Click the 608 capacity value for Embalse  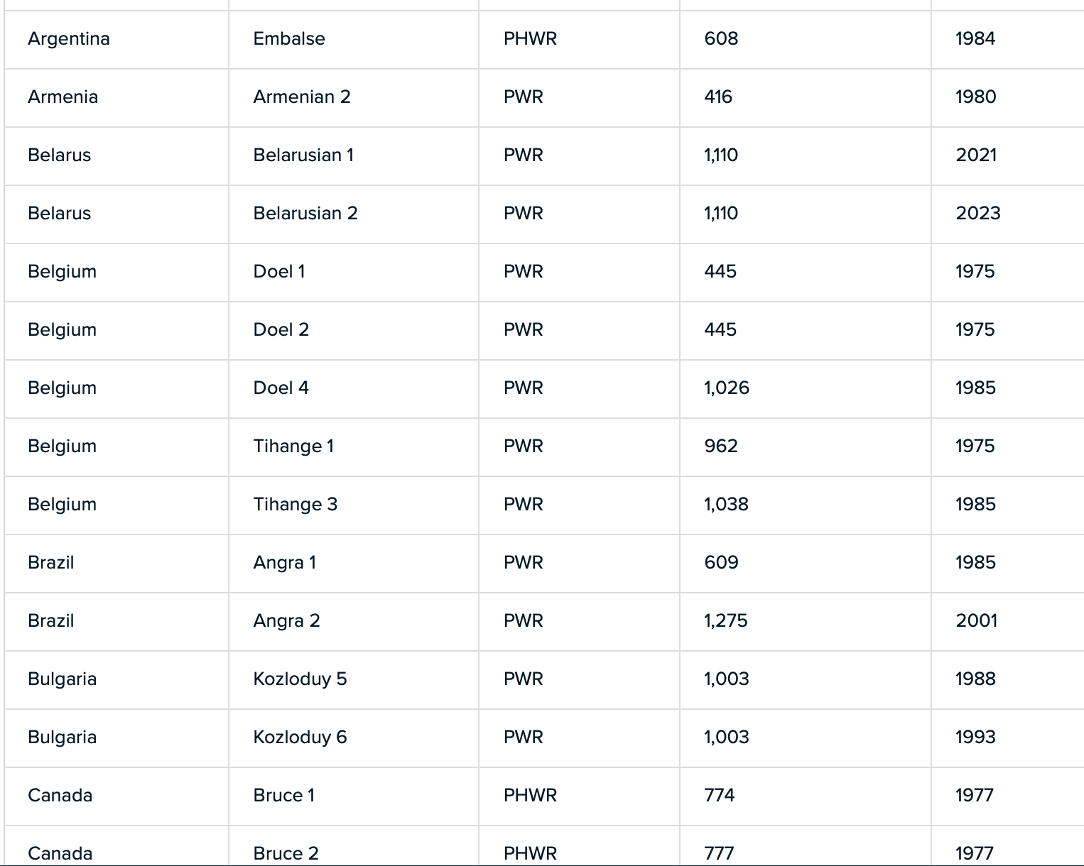[721, 39]
